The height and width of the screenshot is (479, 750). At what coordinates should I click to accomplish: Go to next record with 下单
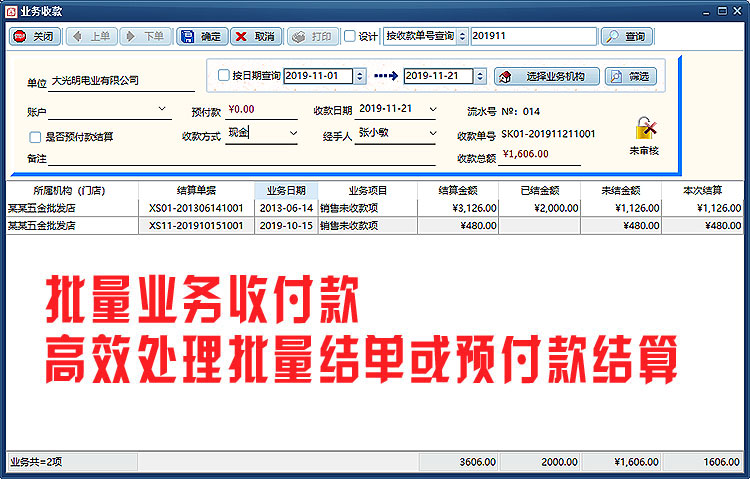(145, 36)
